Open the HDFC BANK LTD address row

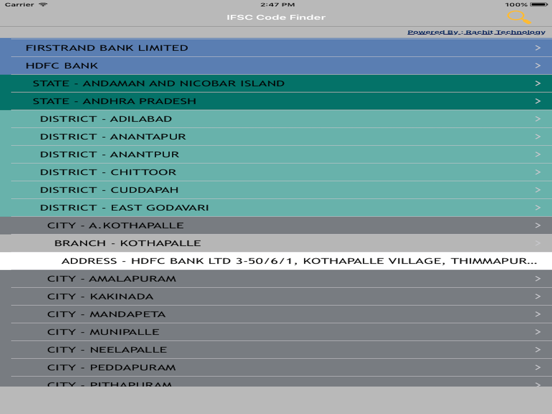(x=276, y=261)
